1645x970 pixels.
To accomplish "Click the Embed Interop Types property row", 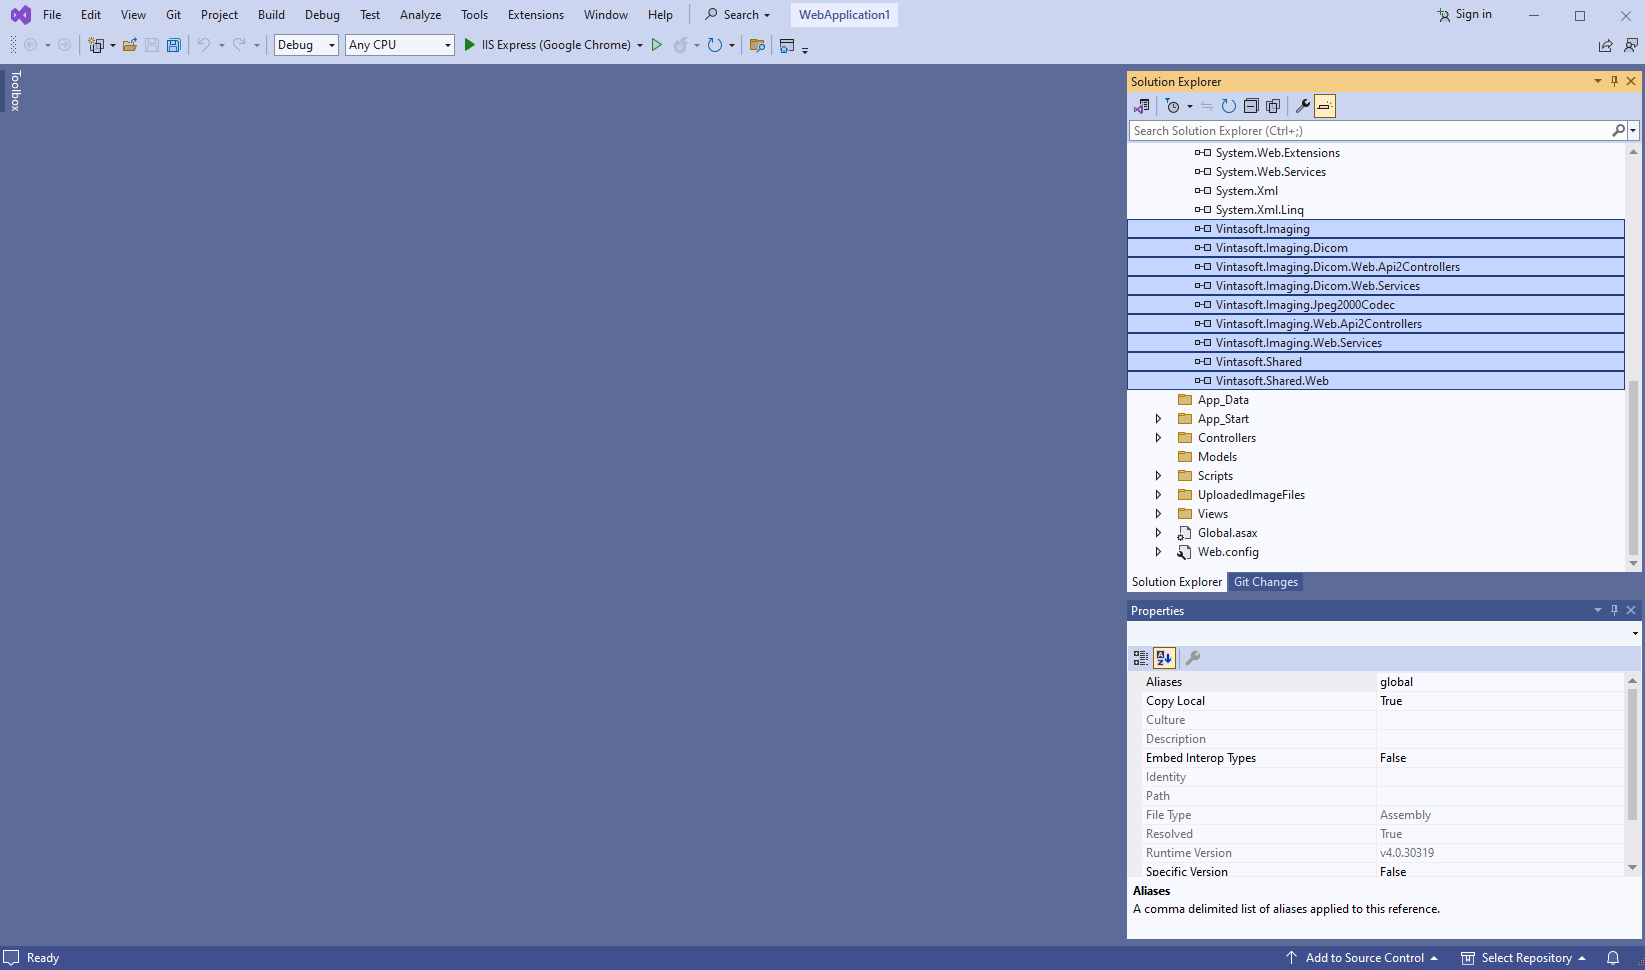I will click(x=1384, y=758).
